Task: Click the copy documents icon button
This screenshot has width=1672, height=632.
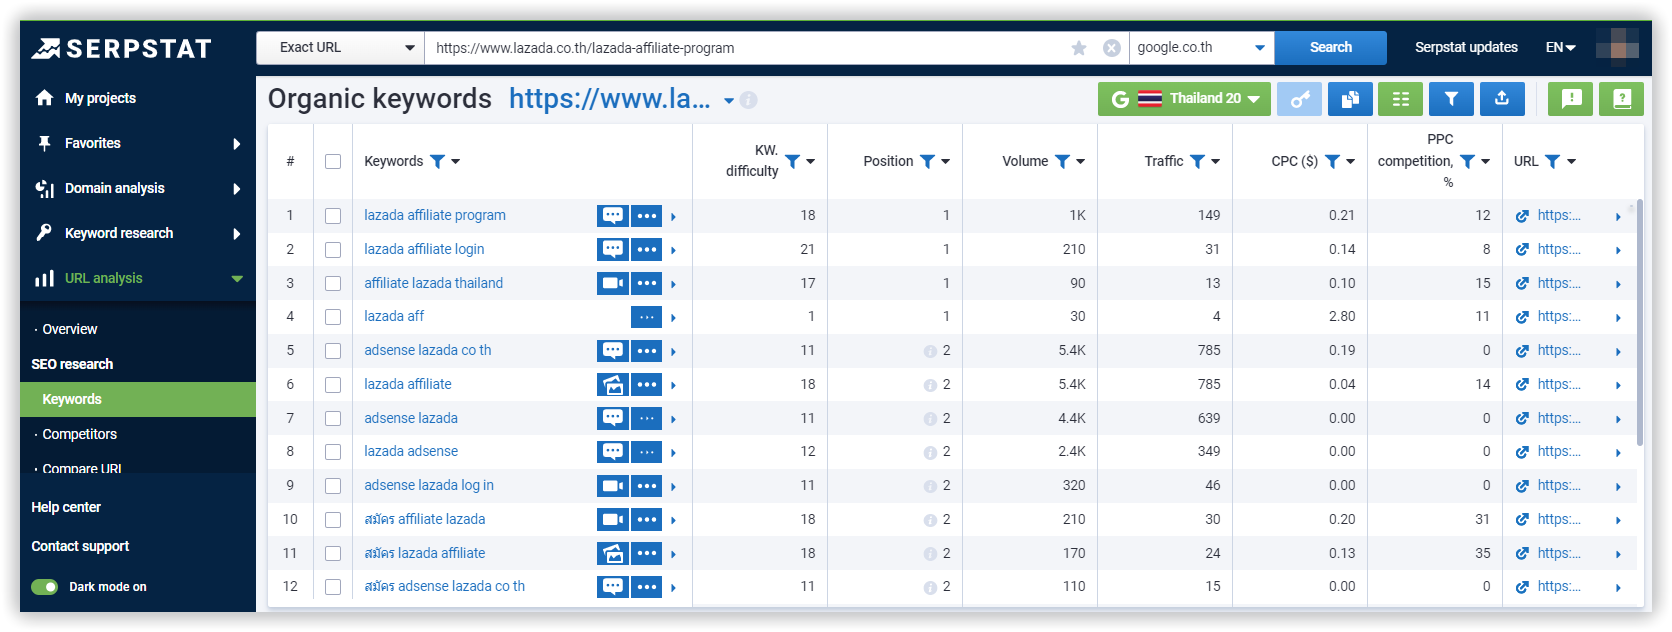Action: click(x=1350, y=99)
